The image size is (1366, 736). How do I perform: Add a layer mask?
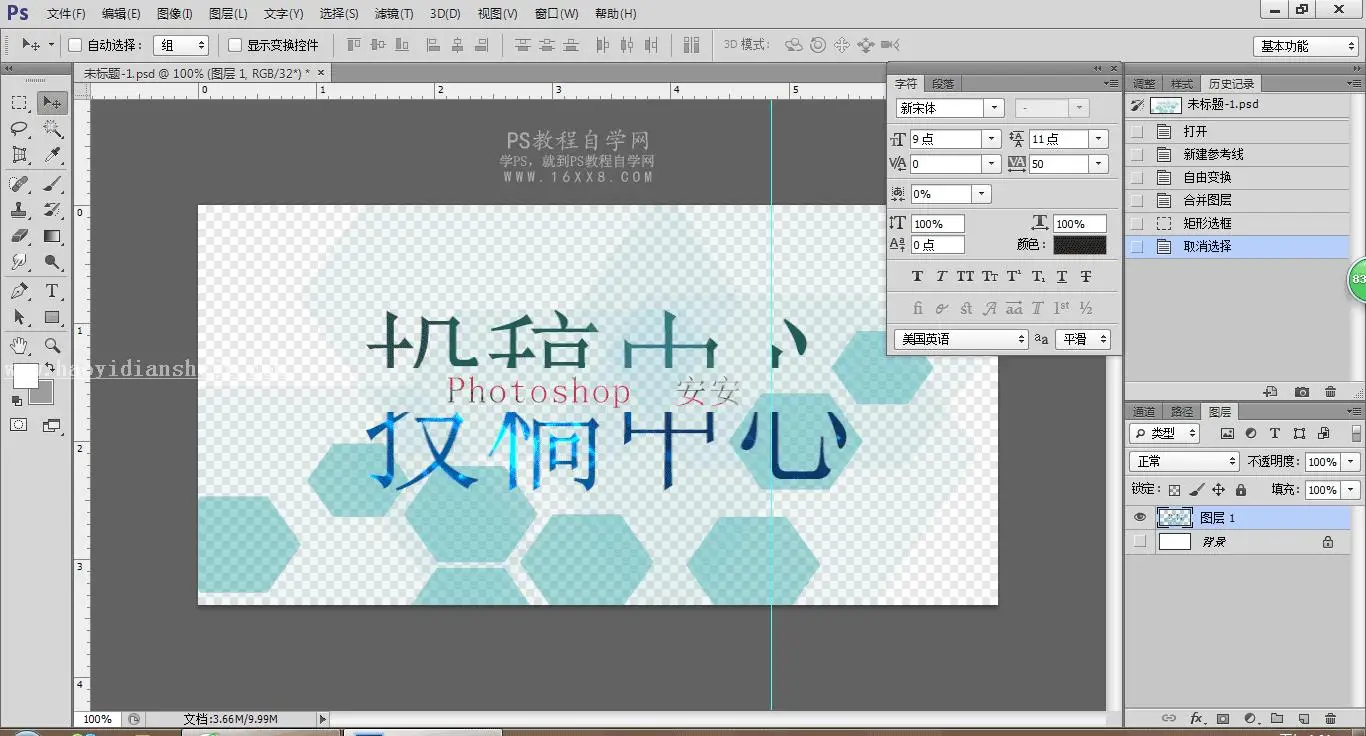pyautogui.click(x=1223, y=718)
